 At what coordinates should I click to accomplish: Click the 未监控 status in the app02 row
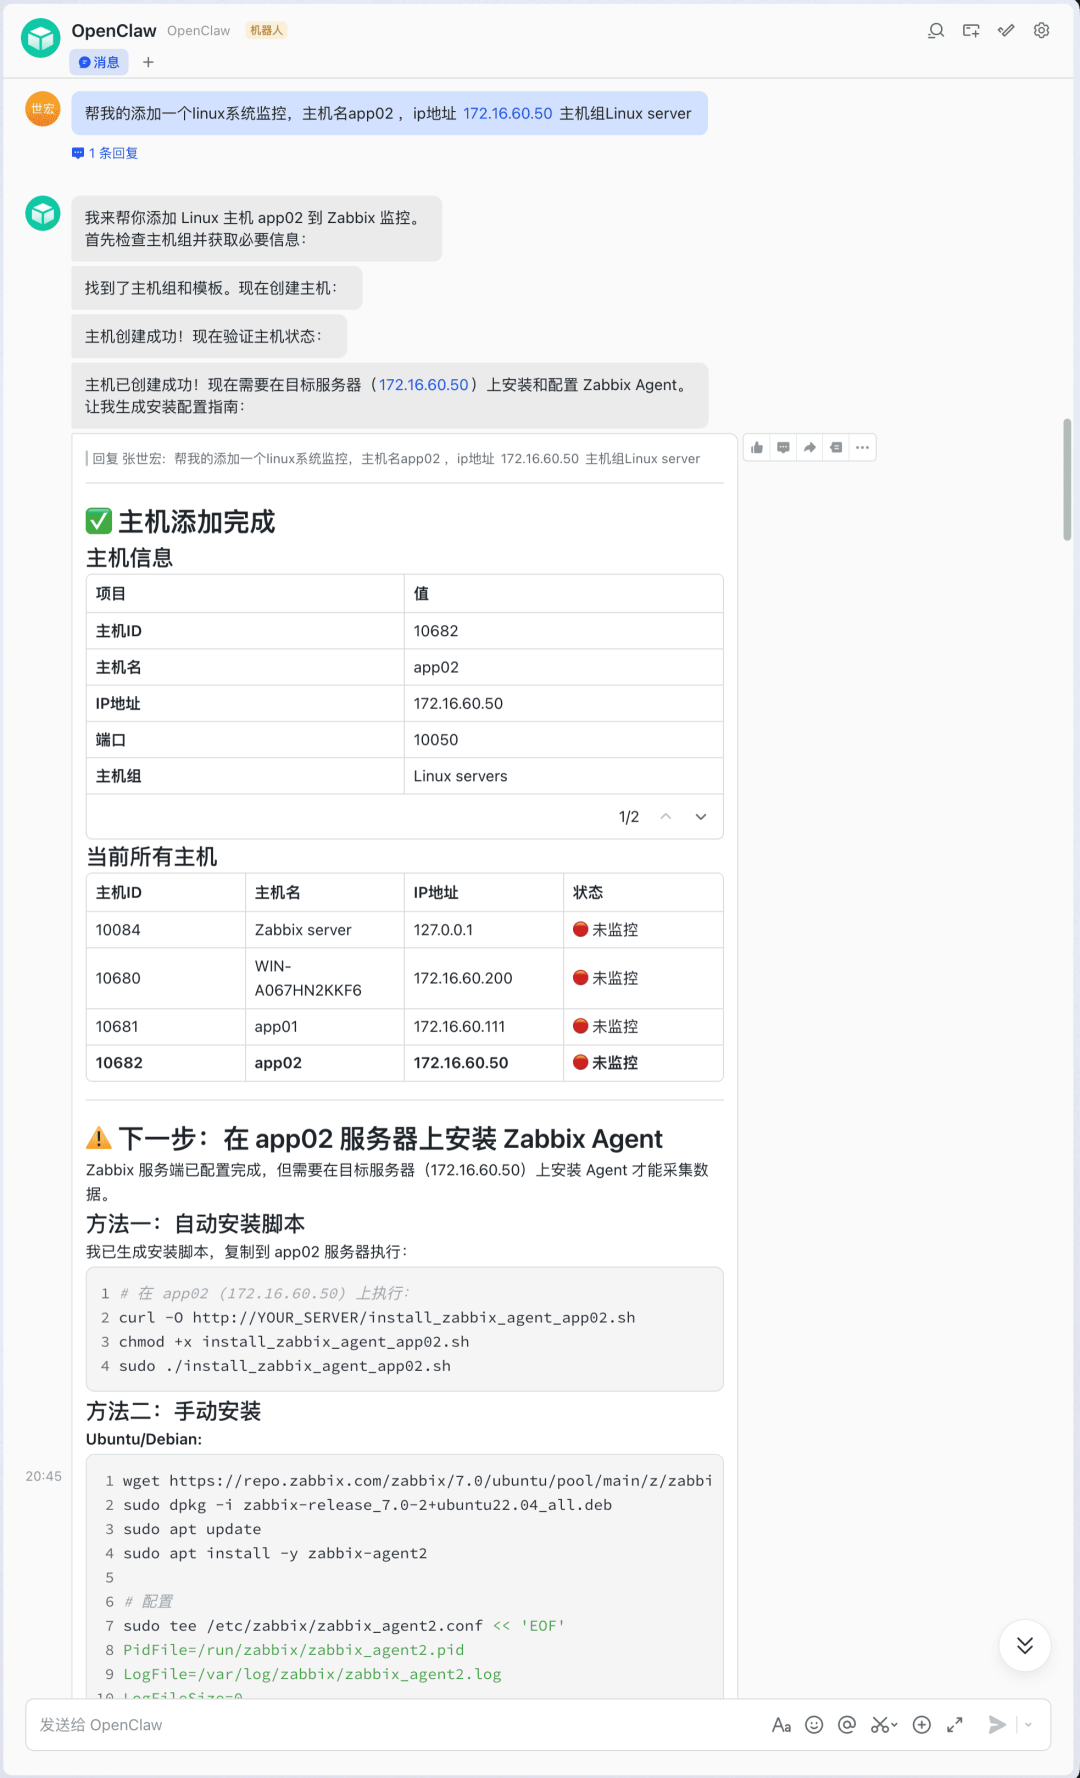tap(605, 1063)
